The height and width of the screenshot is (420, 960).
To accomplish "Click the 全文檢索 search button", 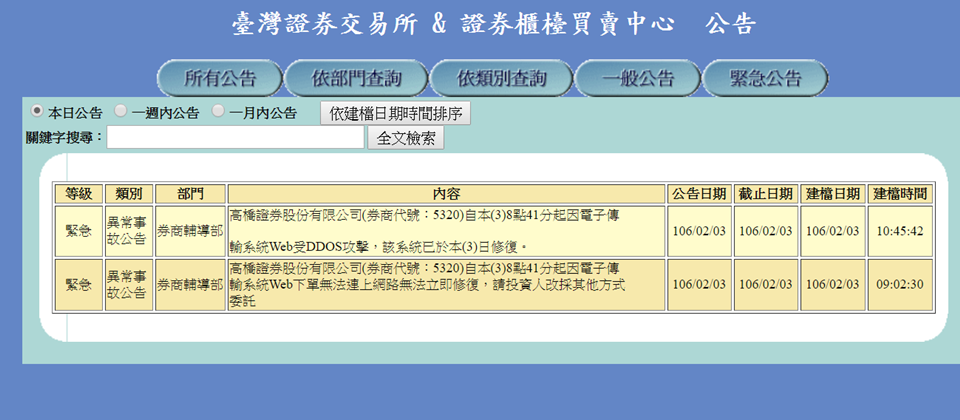I will click(x=405, y=138).
